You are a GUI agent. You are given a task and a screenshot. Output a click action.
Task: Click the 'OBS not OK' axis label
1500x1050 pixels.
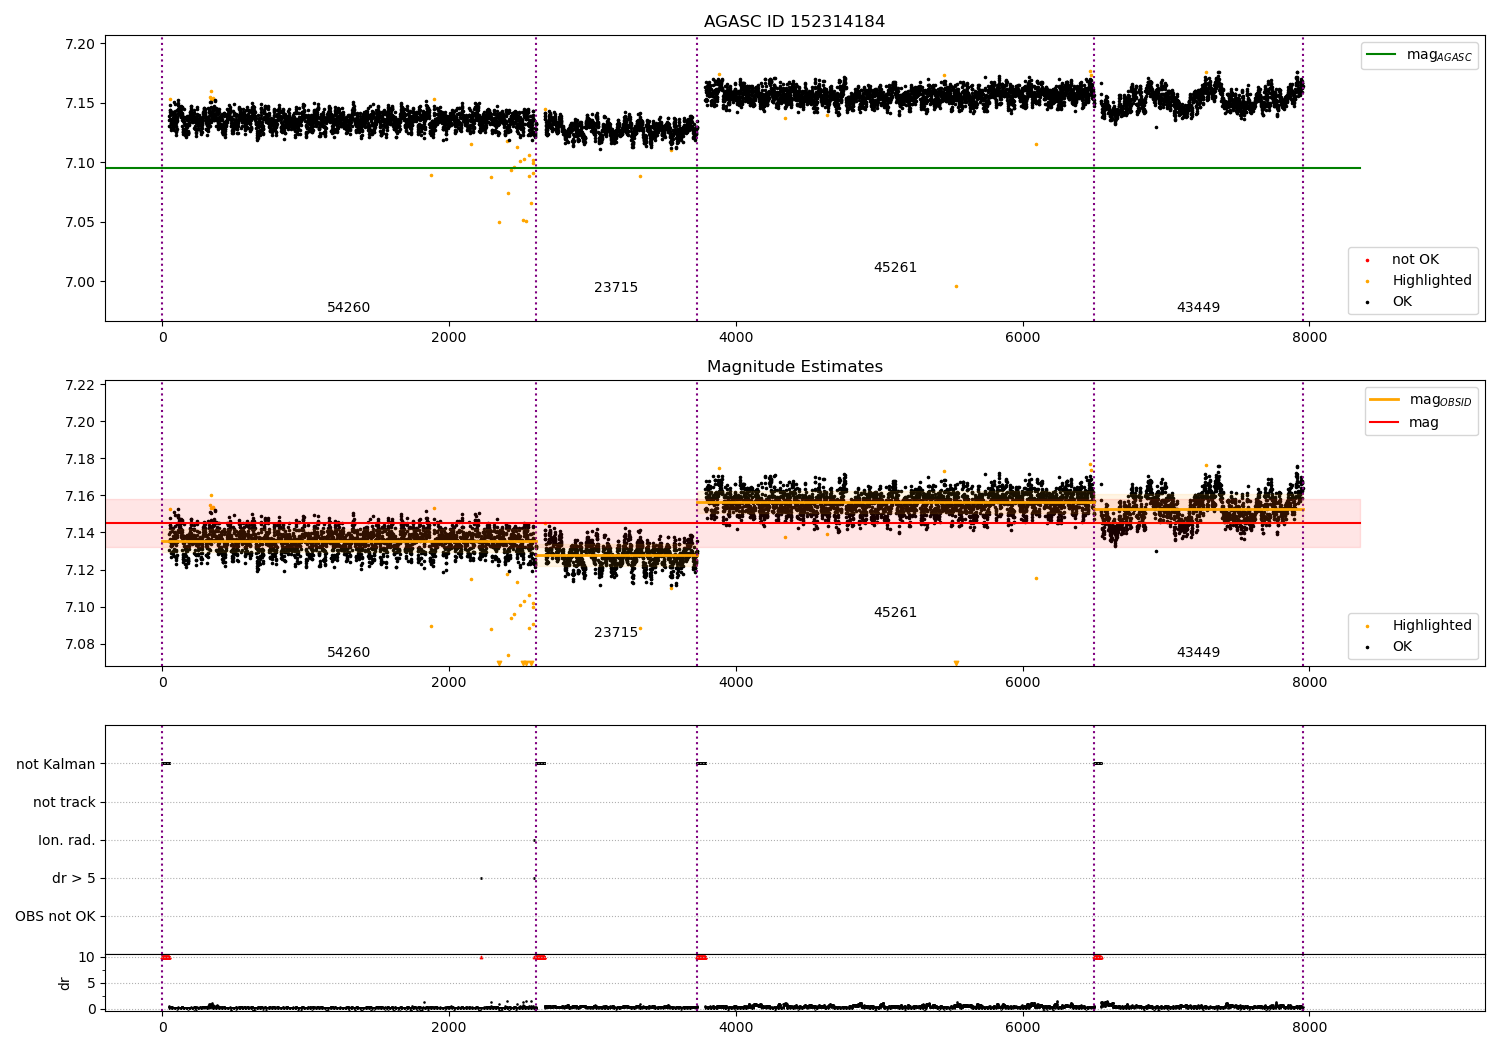tap(55, 917)
